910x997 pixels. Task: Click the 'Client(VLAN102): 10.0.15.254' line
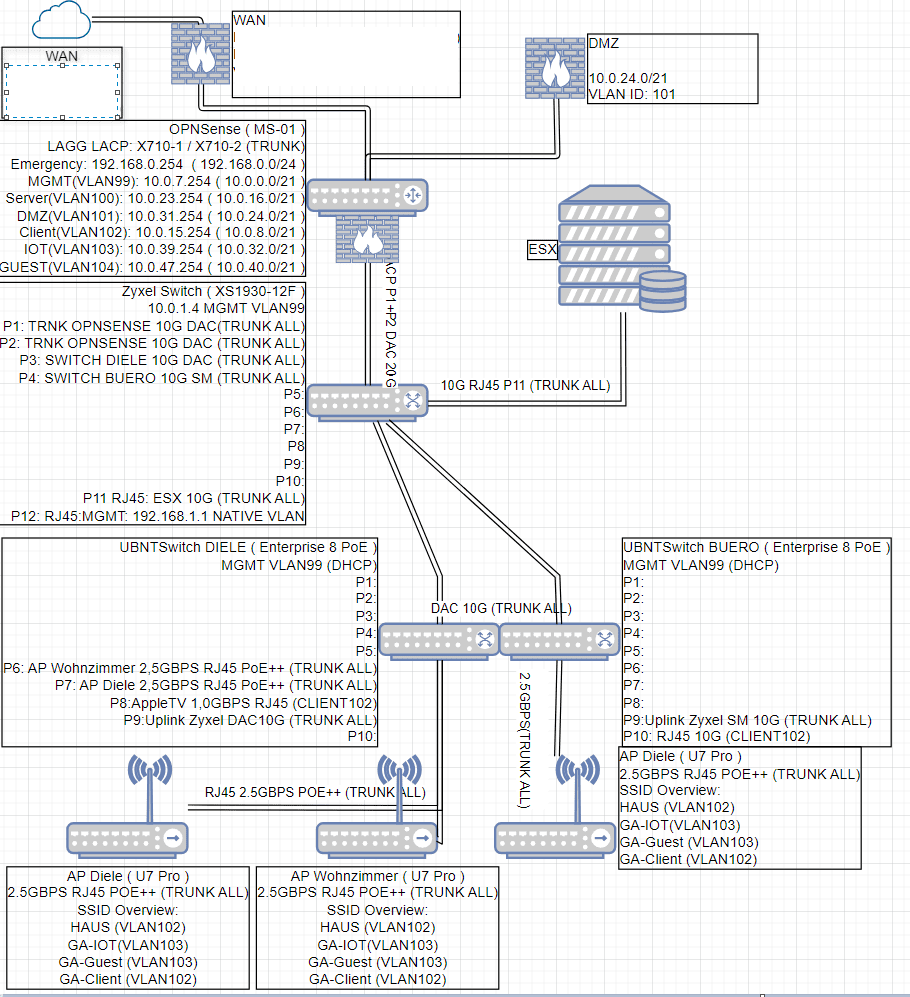point(162,233)
